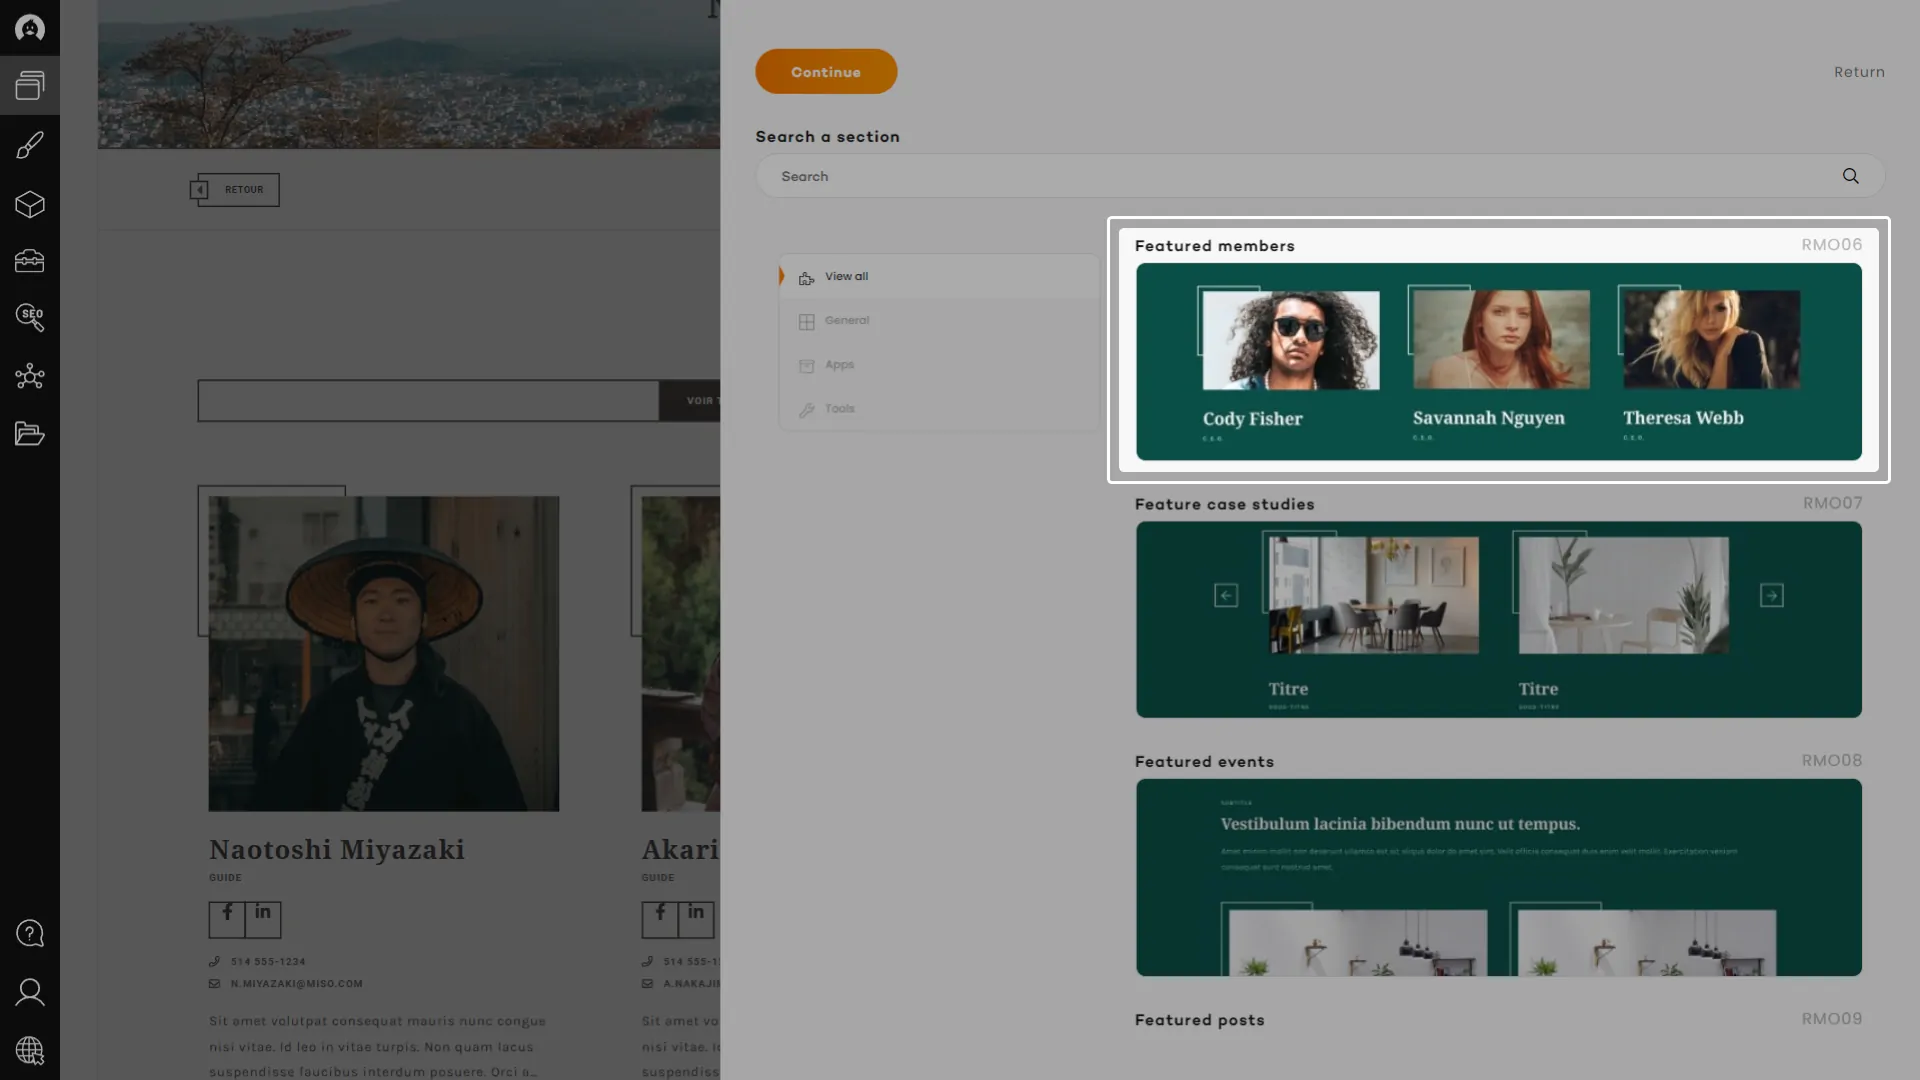Open the network connections icon
The height and width of the screenshot is (1080, 1920).
click(x=30, y=376)
